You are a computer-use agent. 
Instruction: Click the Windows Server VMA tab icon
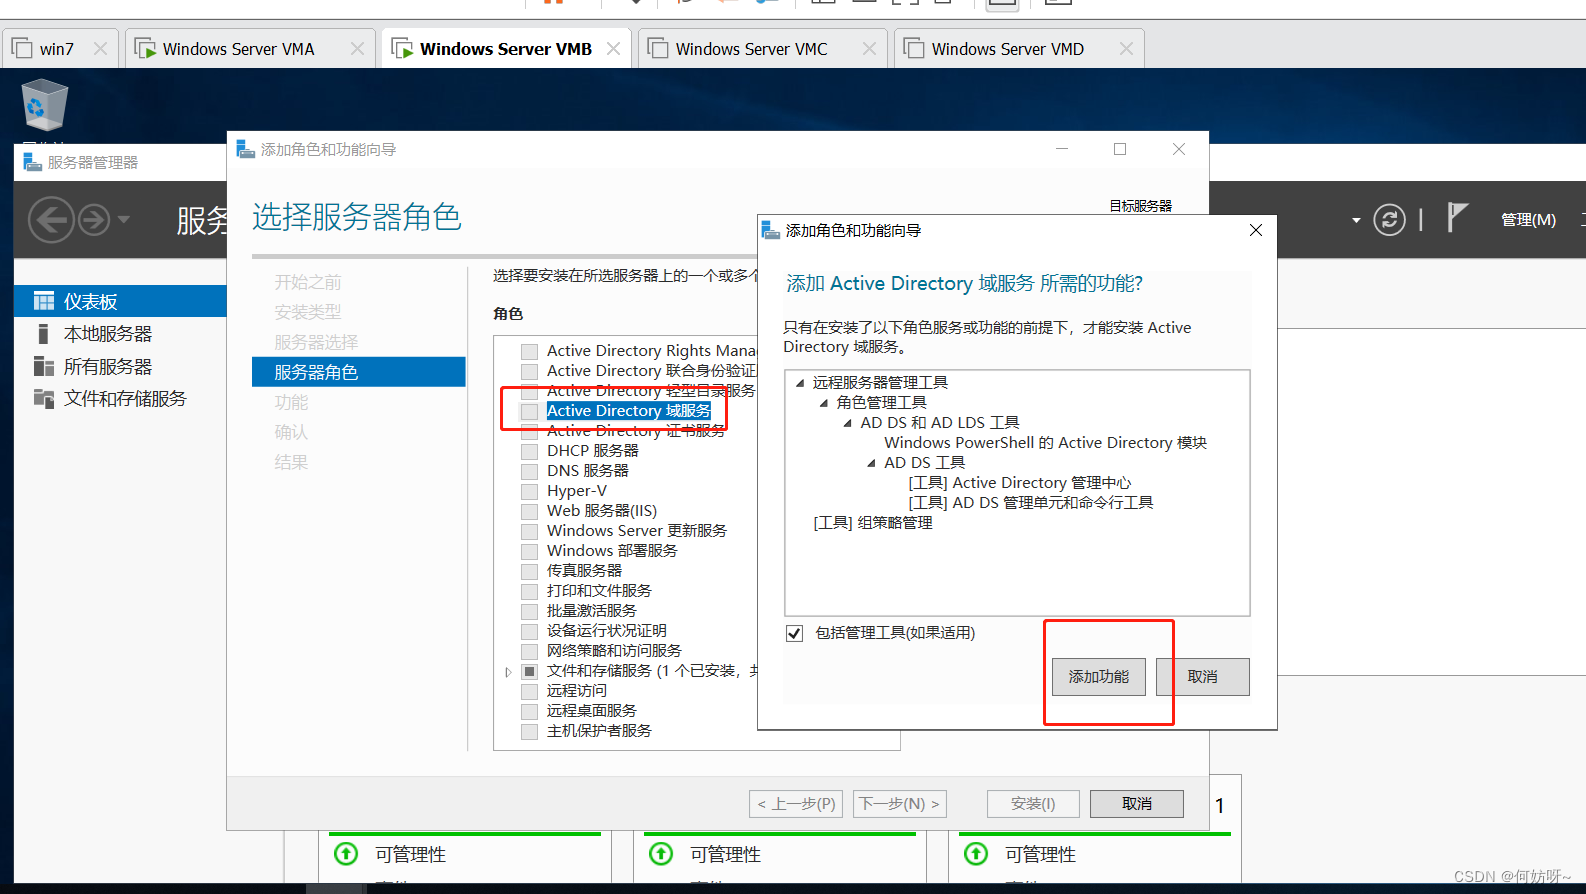[x=145, y=48]
